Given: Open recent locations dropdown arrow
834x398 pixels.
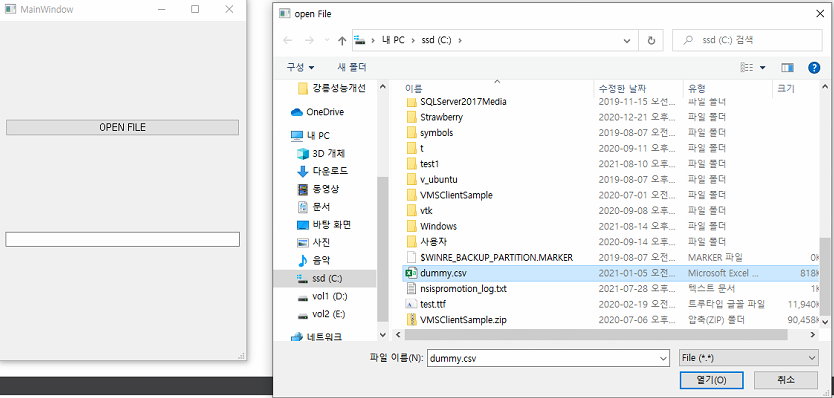Looking at the screenshot, I should 327,40.
